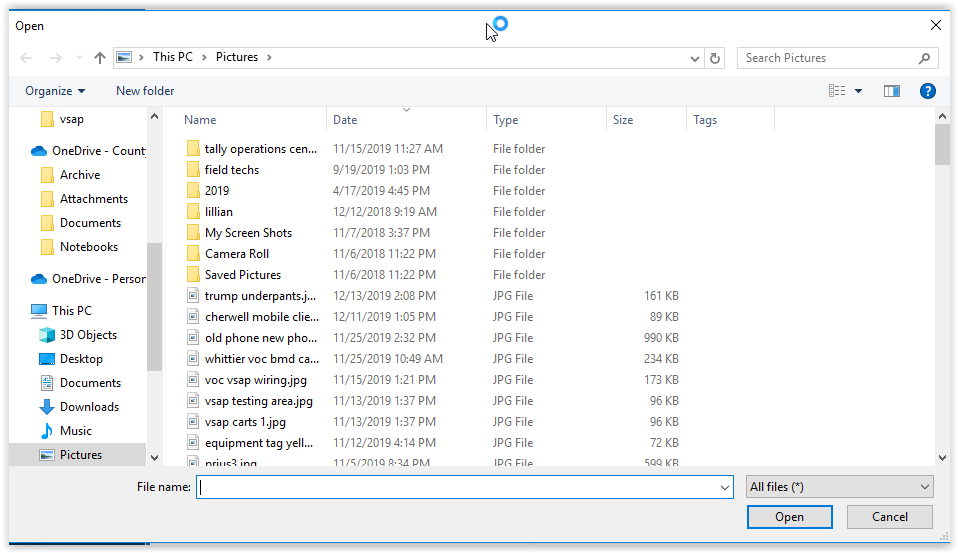The width and height of the screenshot is (958, 553).
Task: Click the Downloads arrow icon
Action: tap(47, 407)
